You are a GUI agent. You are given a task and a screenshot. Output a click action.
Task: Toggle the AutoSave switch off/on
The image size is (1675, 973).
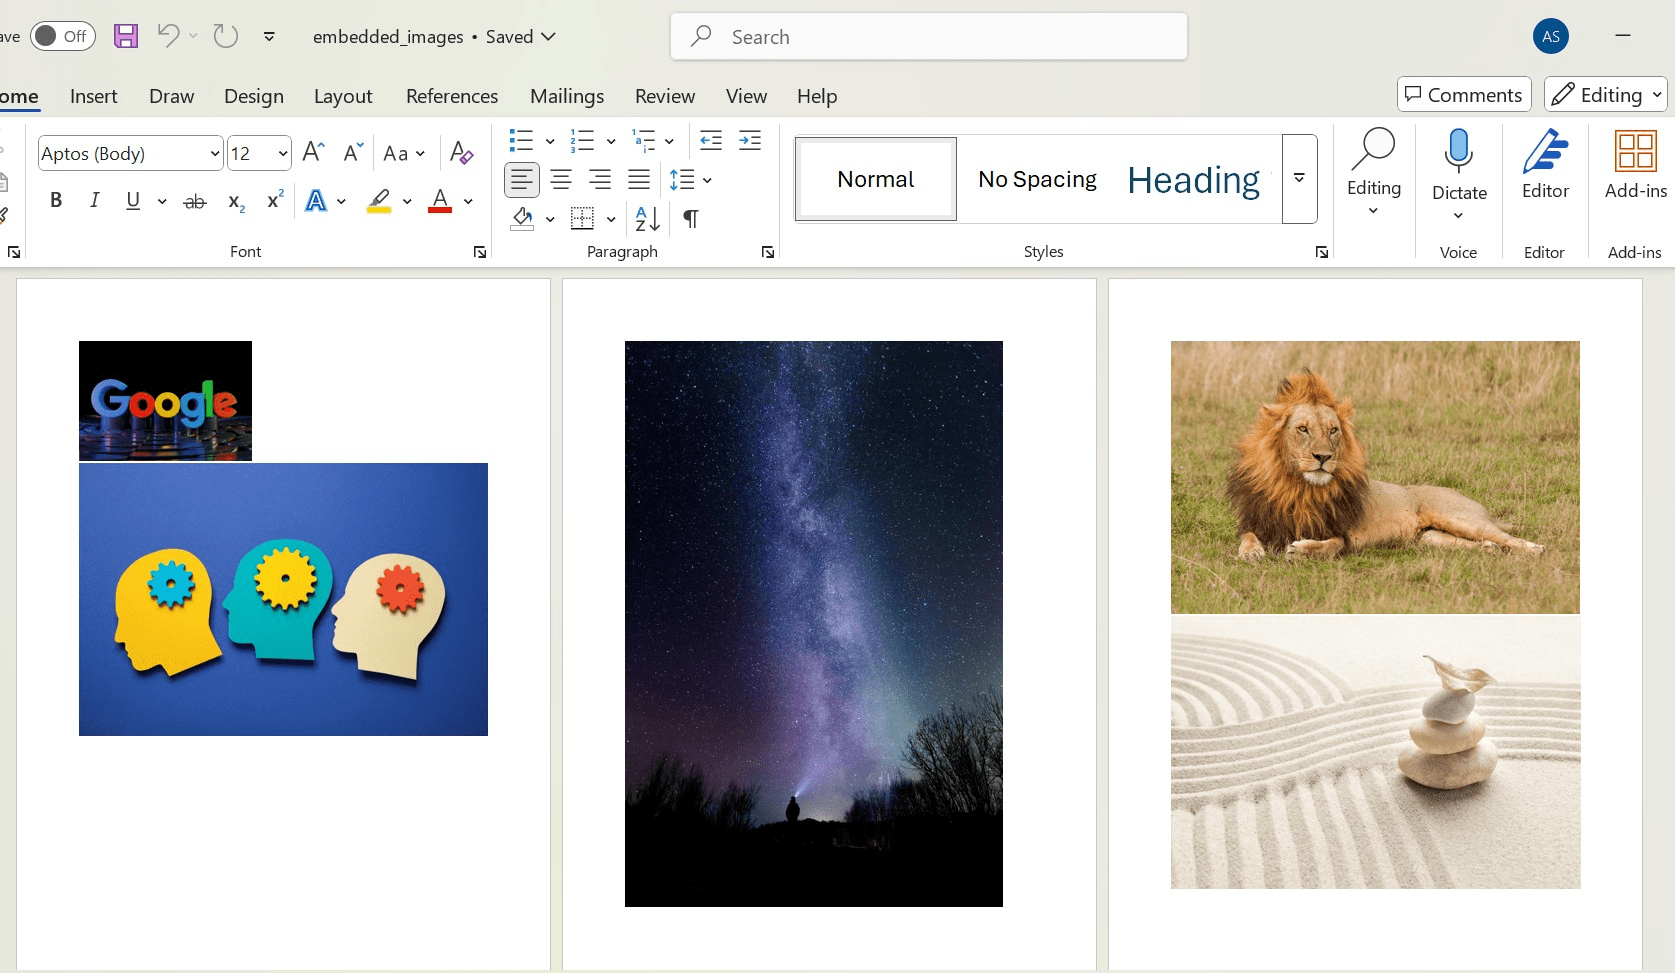(63, 37)
